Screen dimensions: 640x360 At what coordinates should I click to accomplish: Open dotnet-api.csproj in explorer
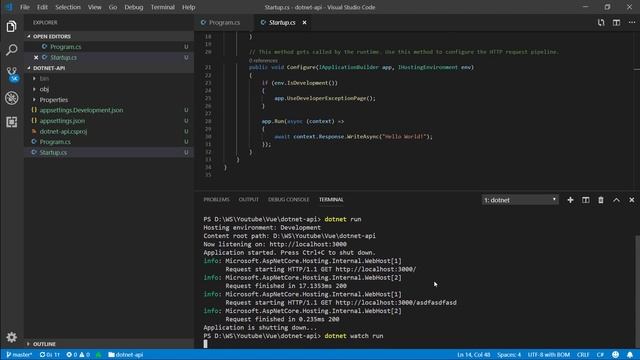point(108,131)
